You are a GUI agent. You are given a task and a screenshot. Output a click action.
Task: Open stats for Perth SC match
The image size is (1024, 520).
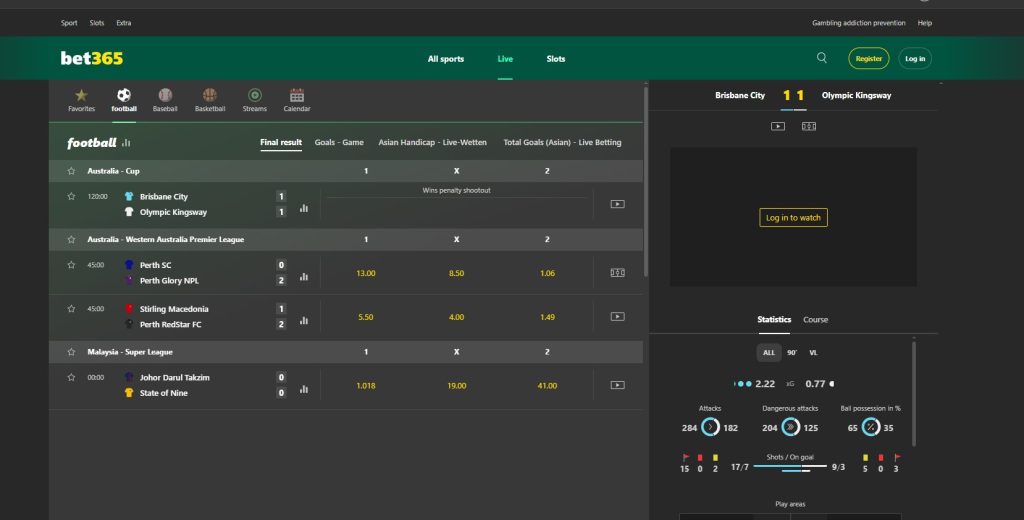click(304, 277)
